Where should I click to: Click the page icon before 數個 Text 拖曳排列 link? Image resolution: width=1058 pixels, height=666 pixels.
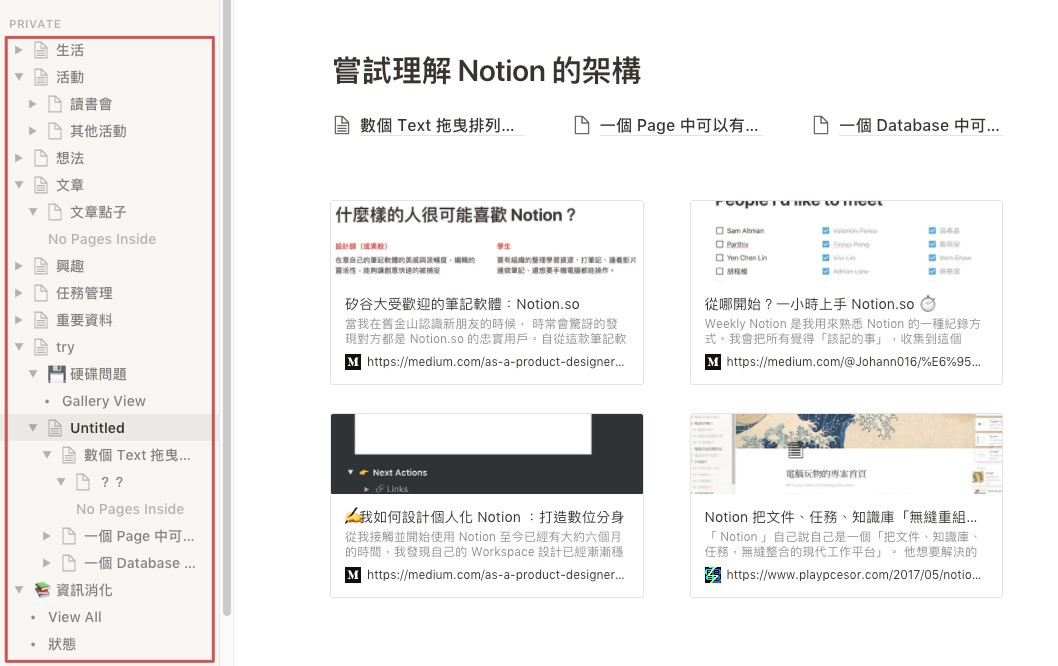(x=342, y=126)
